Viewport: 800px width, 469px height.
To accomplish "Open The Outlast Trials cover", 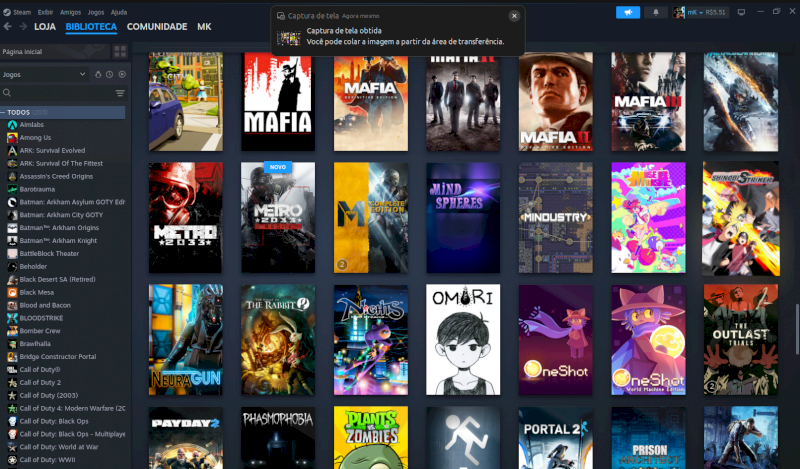I will 741,340.
